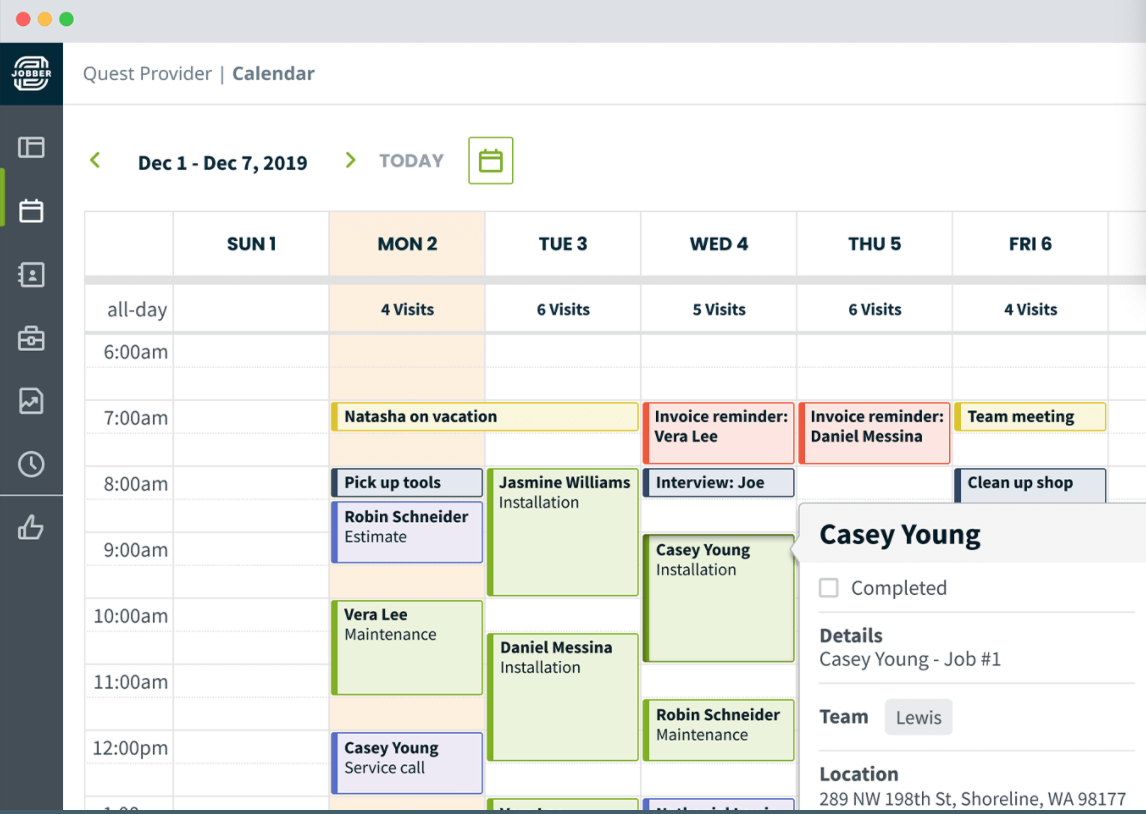
Task: Click the Lewis team tag
Action: point(918,717)
